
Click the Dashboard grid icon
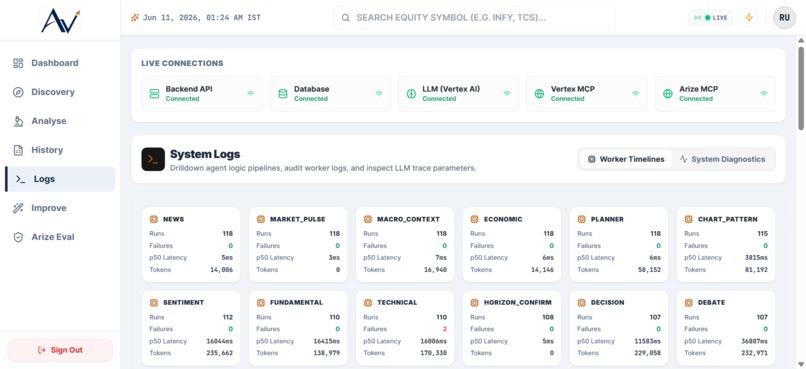(x=19, y=63)
